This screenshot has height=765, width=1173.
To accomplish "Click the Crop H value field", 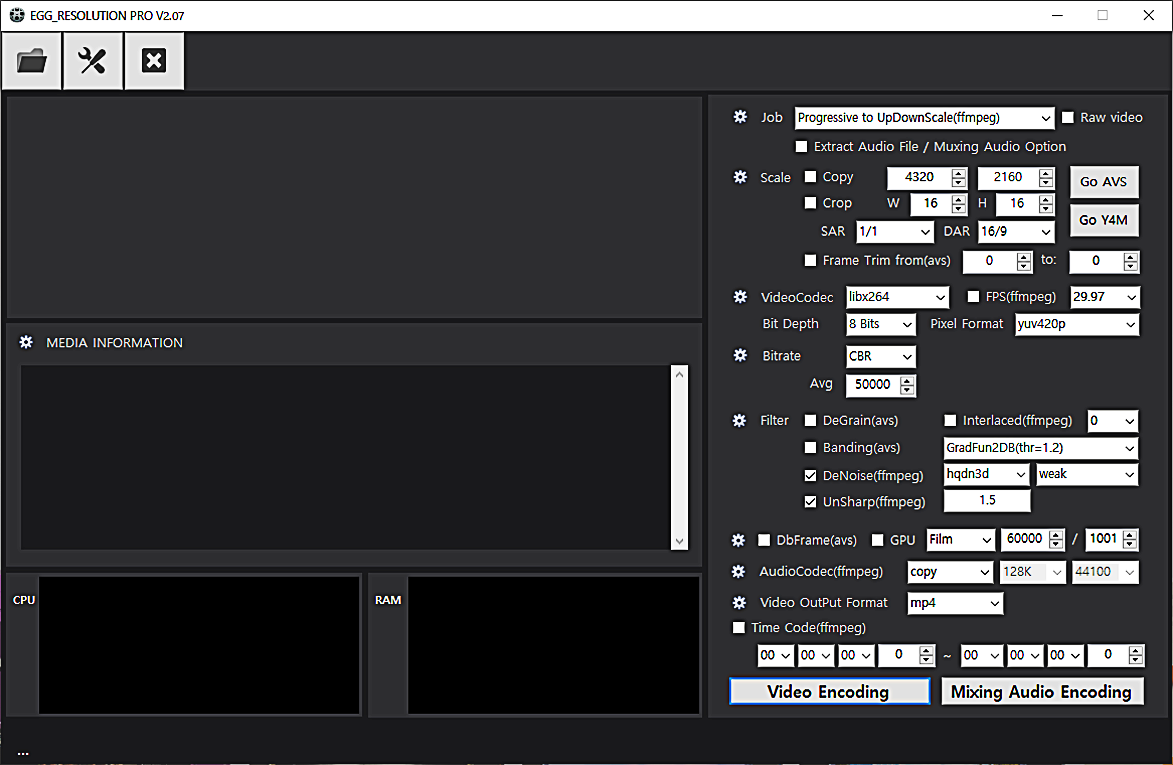I will [x=1017, y=203].
